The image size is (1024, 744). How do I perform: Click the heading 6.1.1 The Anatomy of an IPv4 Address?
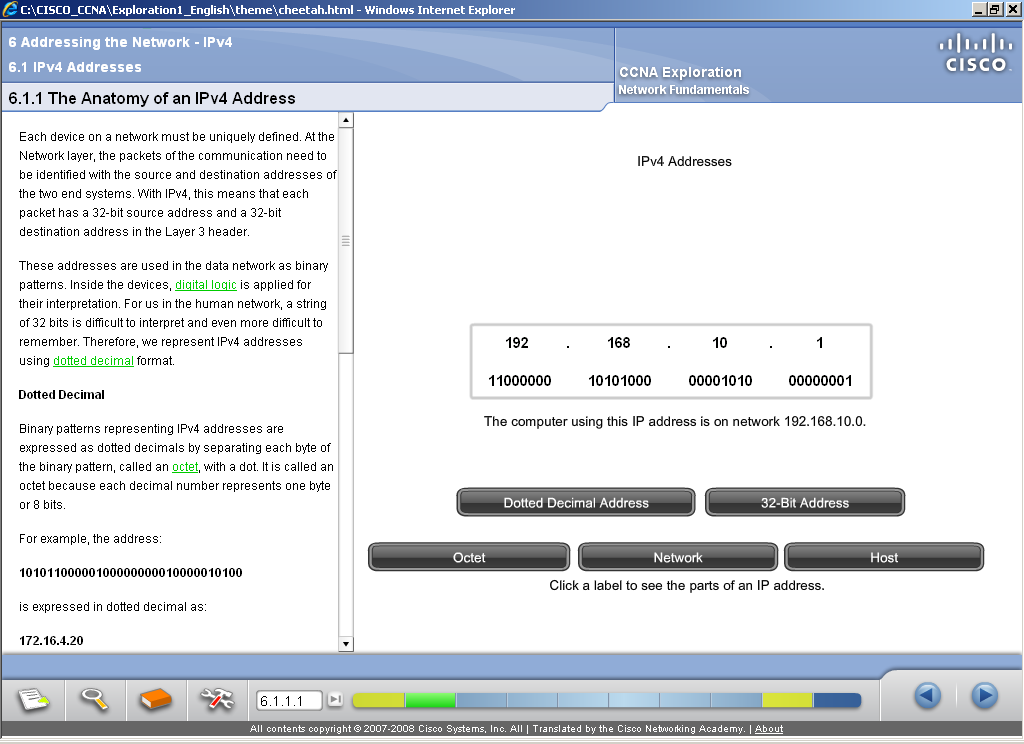pyautogui.click(x=152, y=98)
